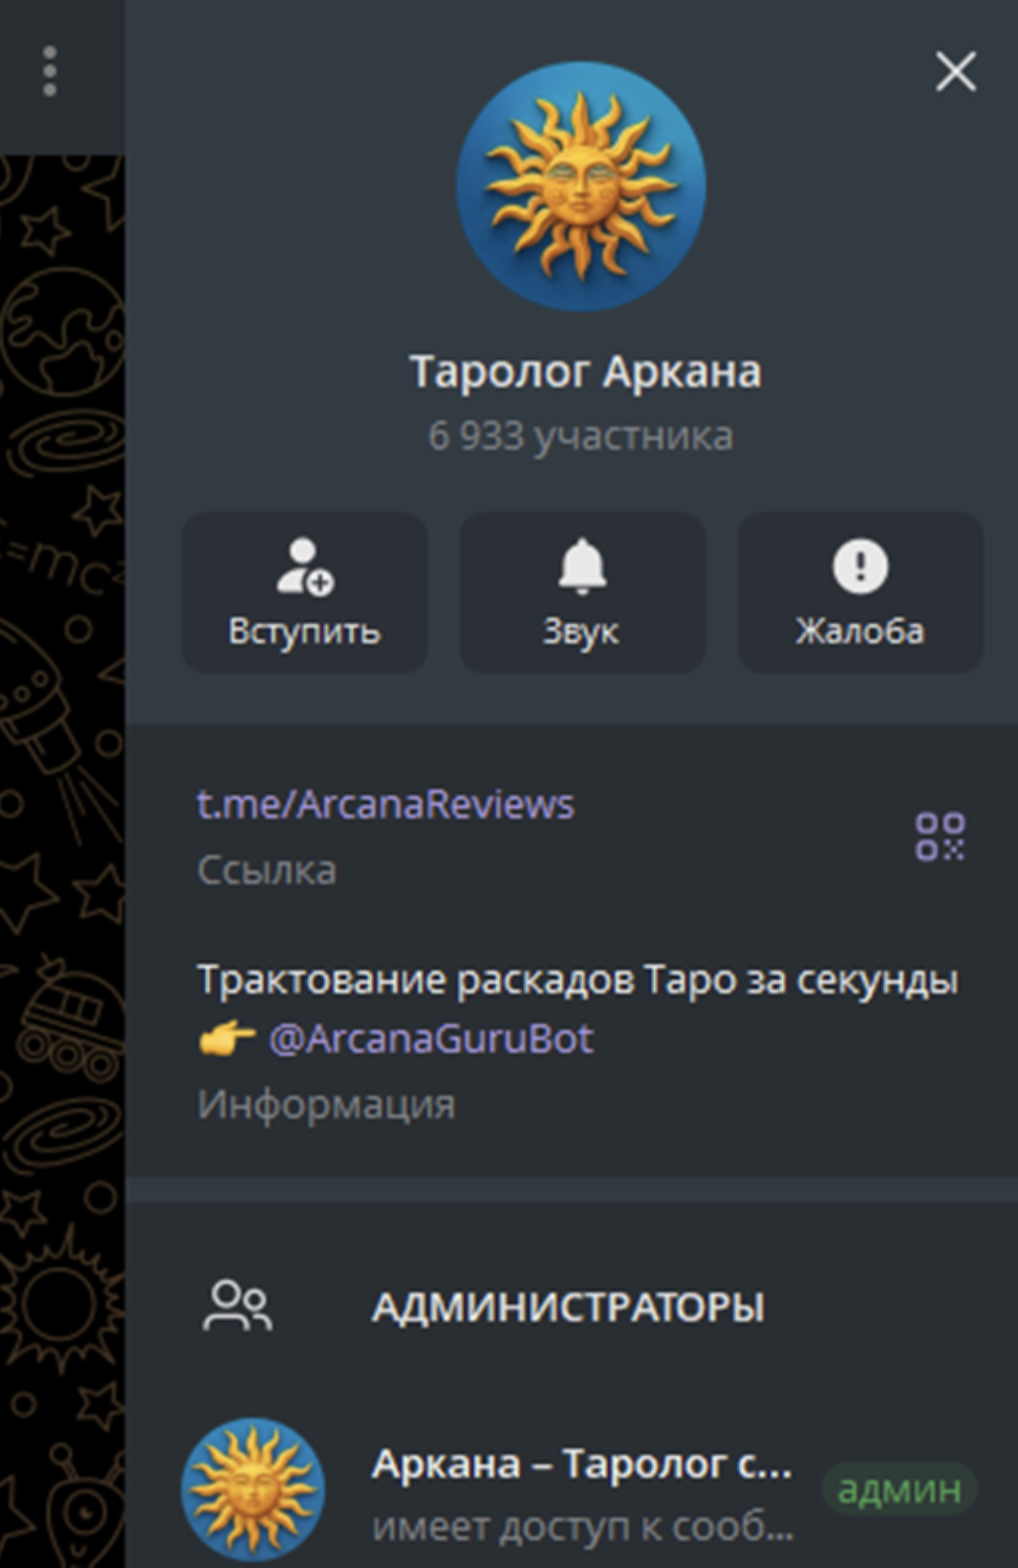The height and width of the screenshot is (1568, 1018).
Task: Show the QR code for the link
Action: [940, 836]
